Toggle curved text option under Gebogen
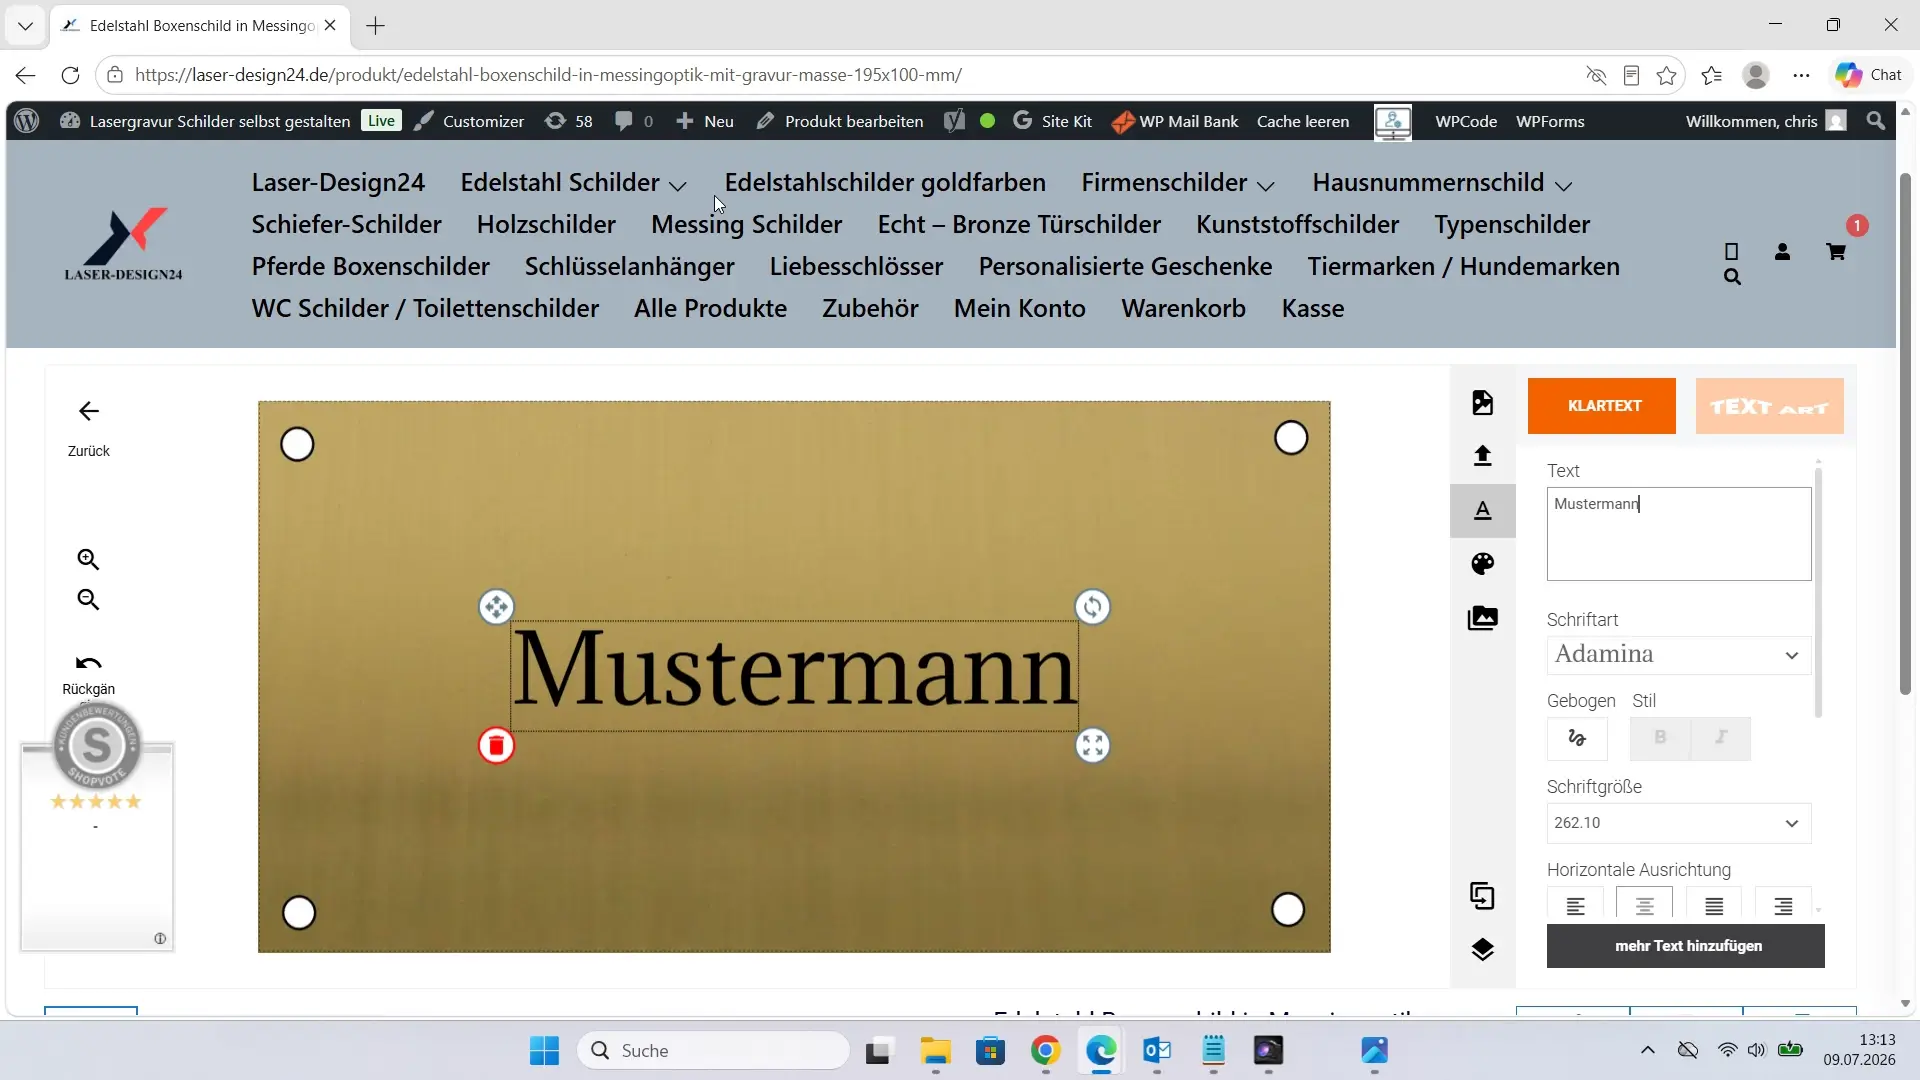Screen dimensions: 1920x1080 click(1577, 738)
